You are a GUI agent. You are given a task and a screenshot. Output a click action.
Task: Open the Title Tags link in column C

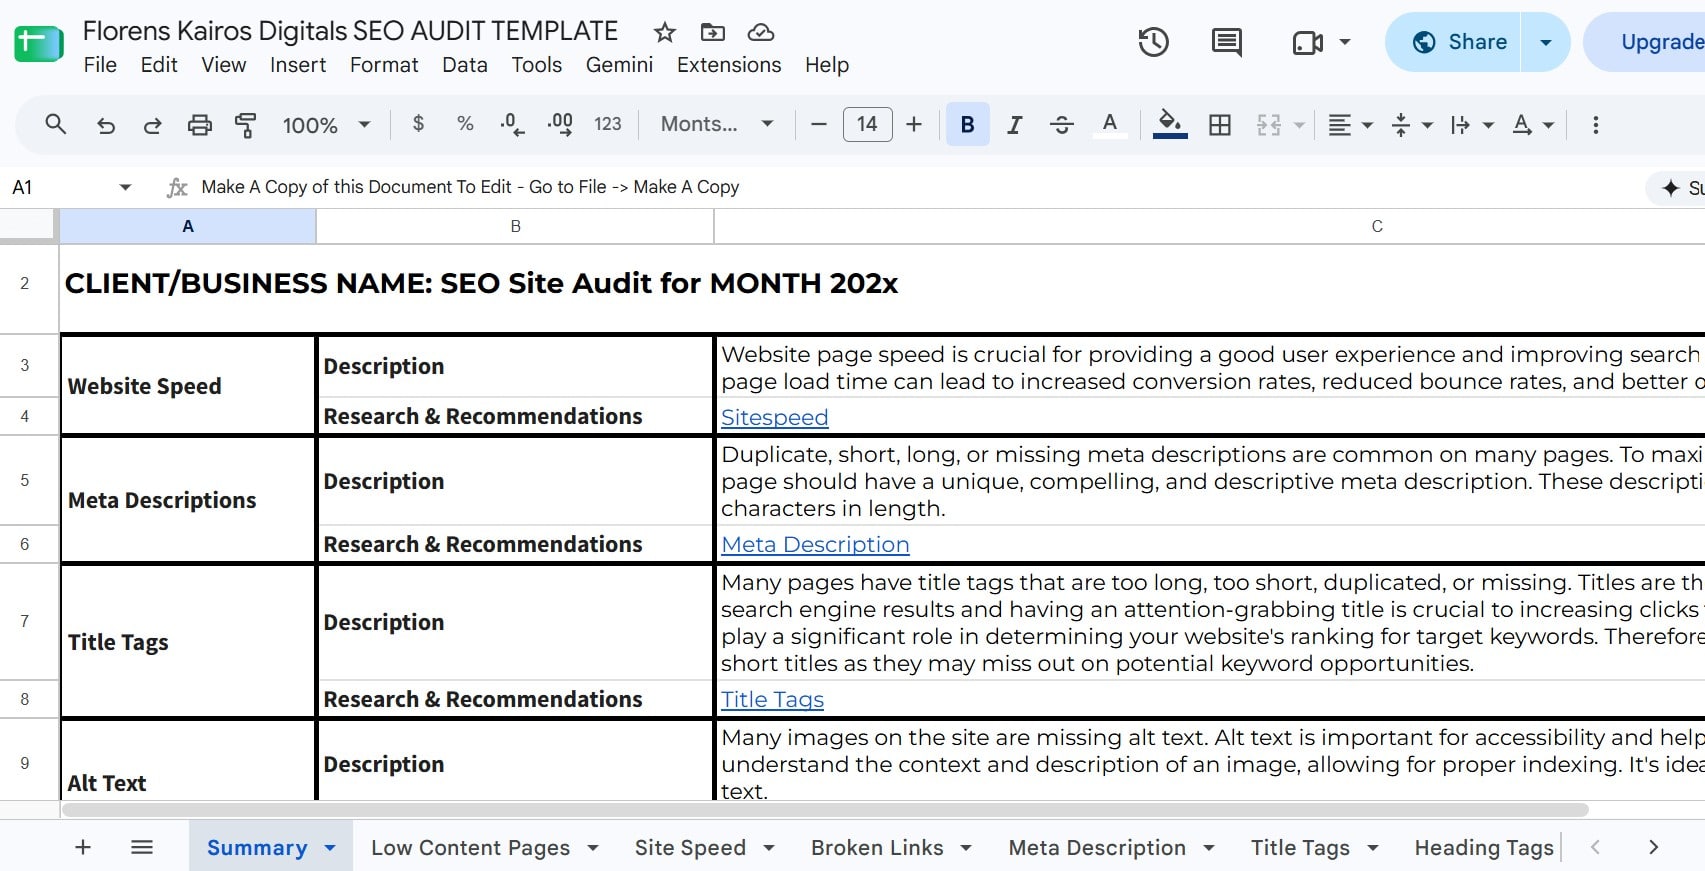pyautogui.click(x=772, y=699)
